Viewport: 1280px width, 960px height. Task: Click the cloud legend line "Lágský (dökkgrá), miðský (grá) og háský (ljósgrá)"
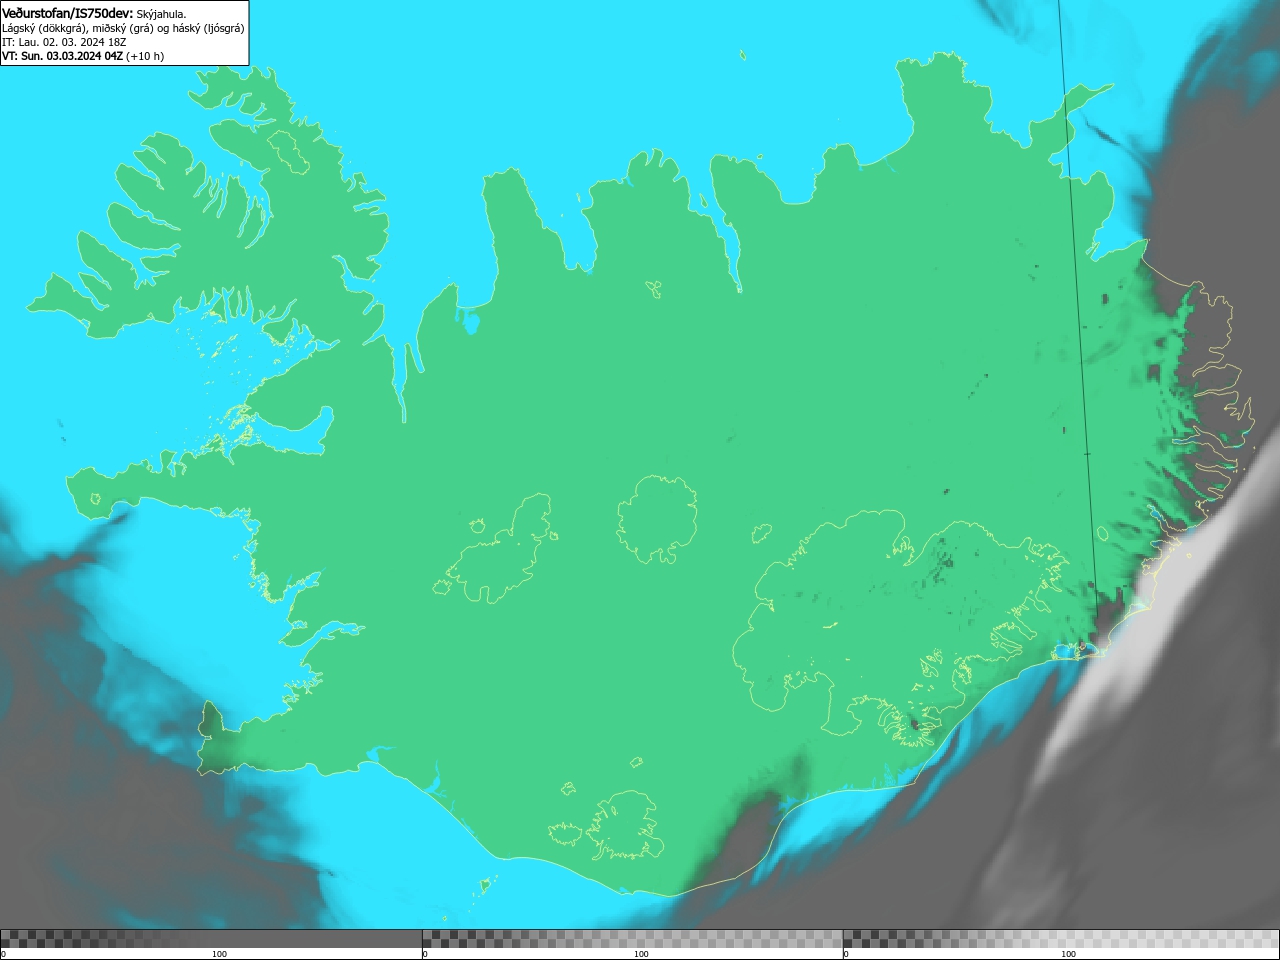123,28
